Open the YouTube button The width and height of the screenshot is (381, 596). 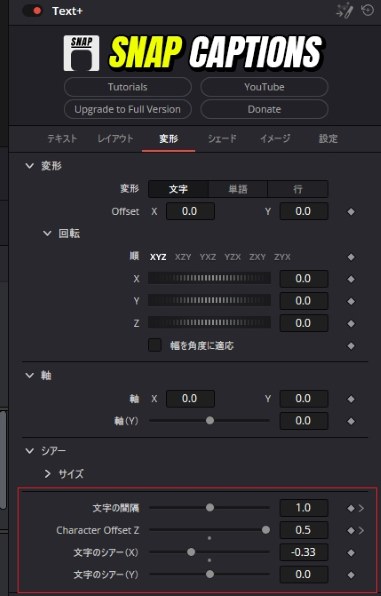[x=264, y=87]
